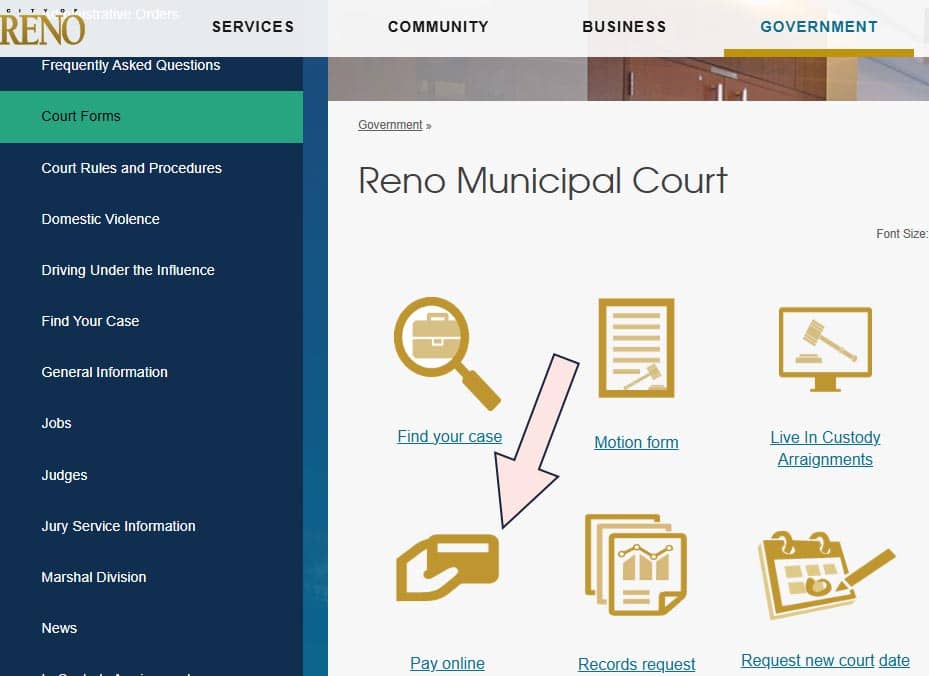Follow the Records request link

coord(636,665)
